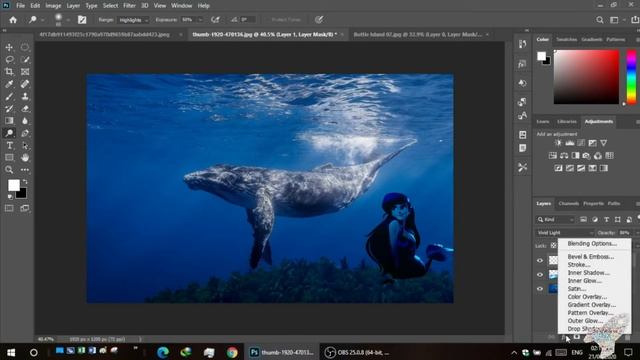
Task: Add a Levels adjustment
Action: coord(569,143)
